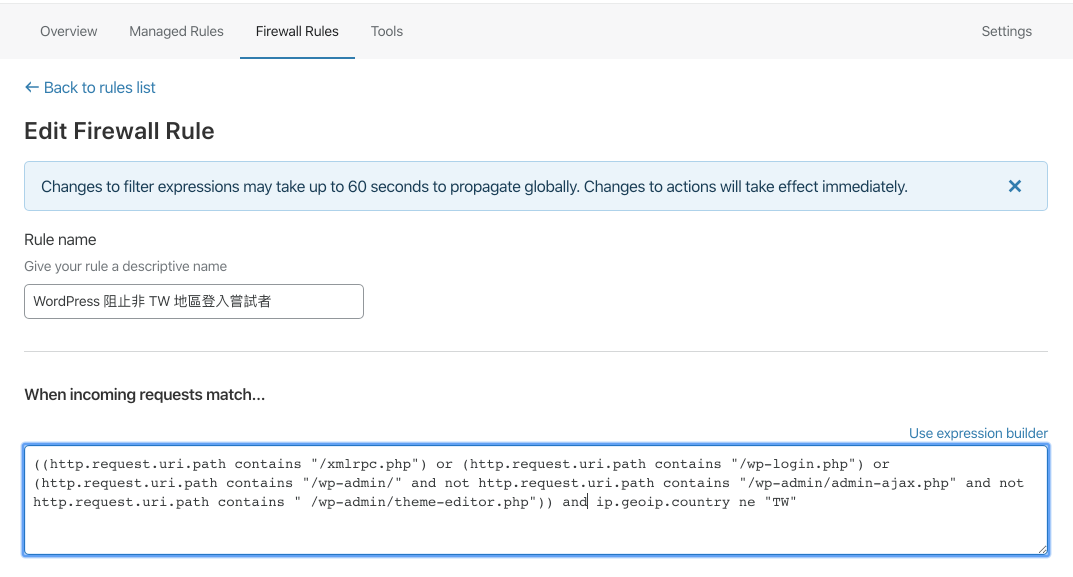The height and width of the screenshot is (577, 1073).
Task: Switch to the Managed Rules tab
Action: (x=176, y=31)
